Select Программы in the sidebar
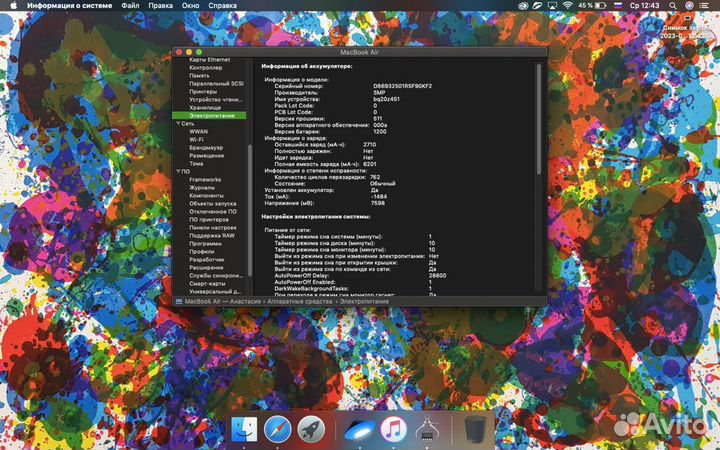The height and width of the screenshot is (450, 720). [205, 244]
